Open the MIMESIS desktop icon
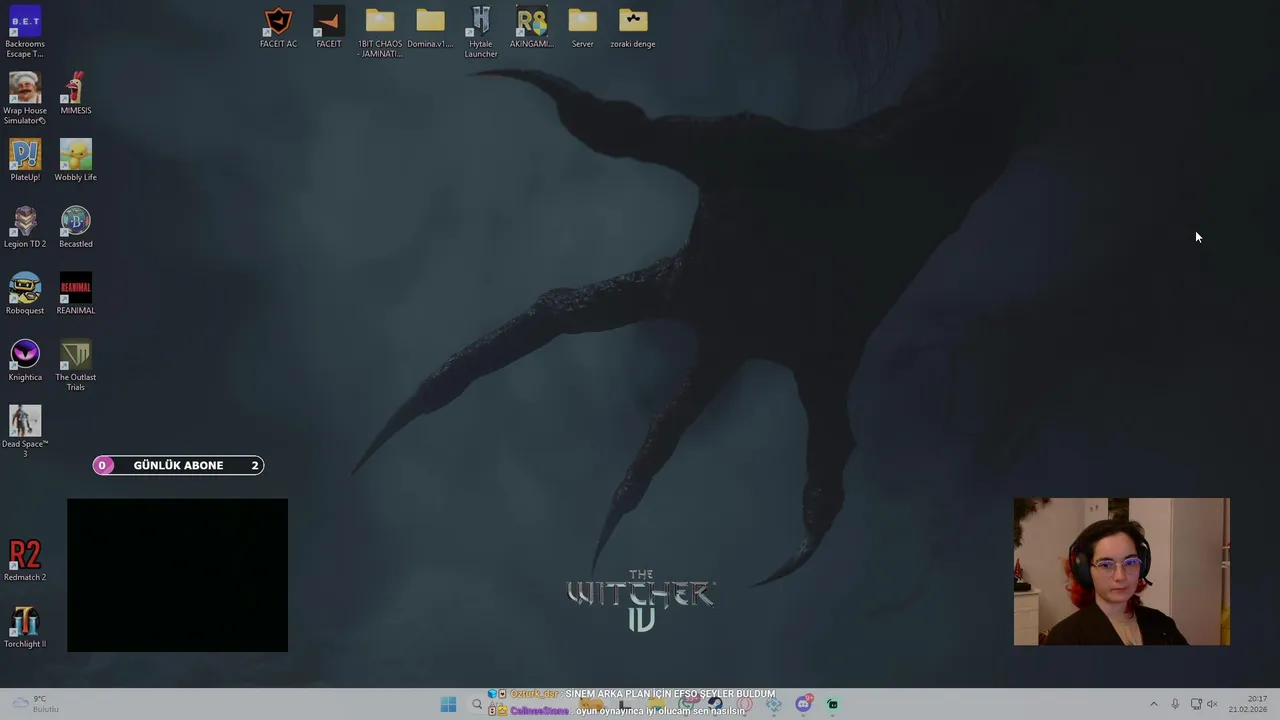Viewport: 1280px width, 720px height. [75, 92]
